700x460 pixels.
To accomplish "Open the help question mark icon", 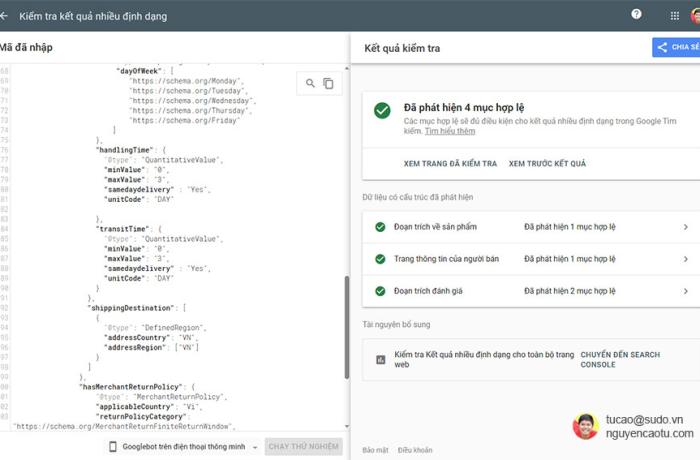I will pyautogui.click(x=636, y=15).
